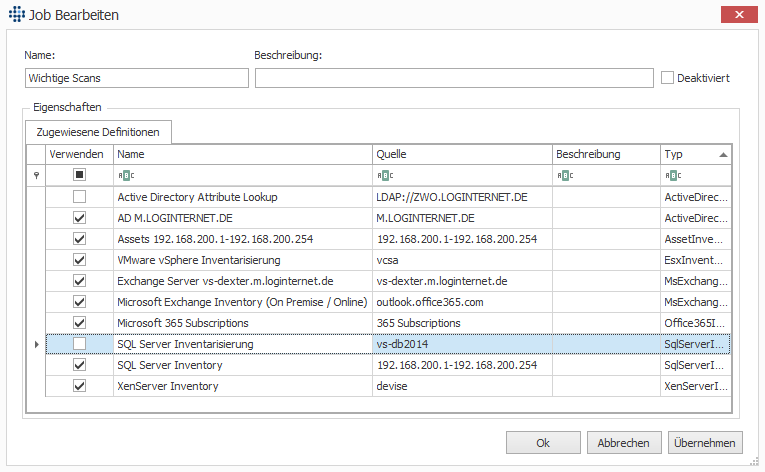Click the resize grip in dialog corner
The image size is (765, 472).
(x=754, y=461)
